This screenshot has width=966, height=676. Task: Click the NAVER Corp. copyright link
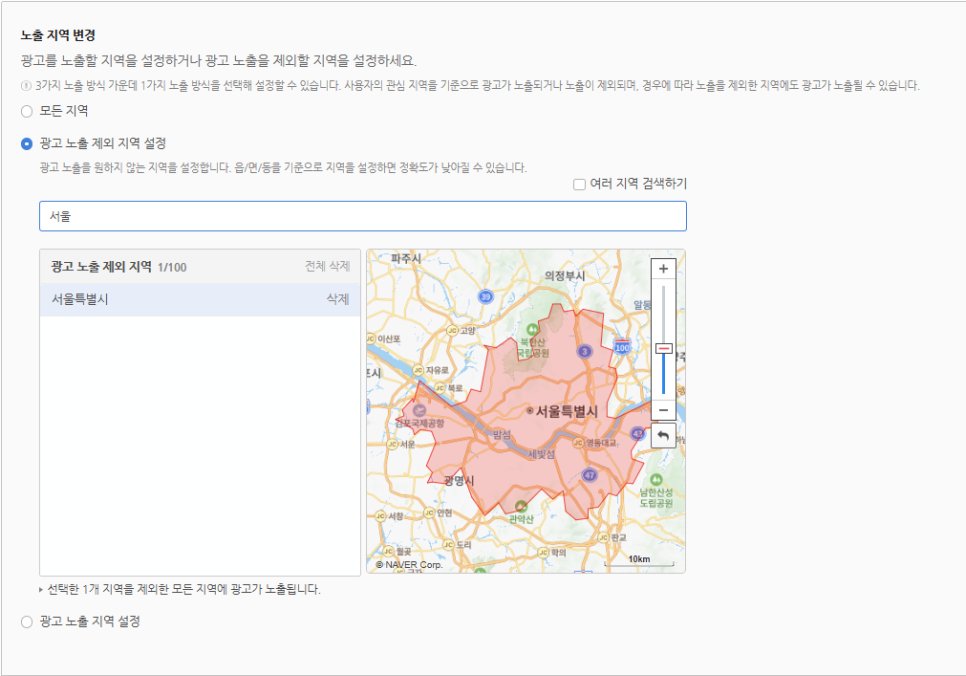(409, 564)
